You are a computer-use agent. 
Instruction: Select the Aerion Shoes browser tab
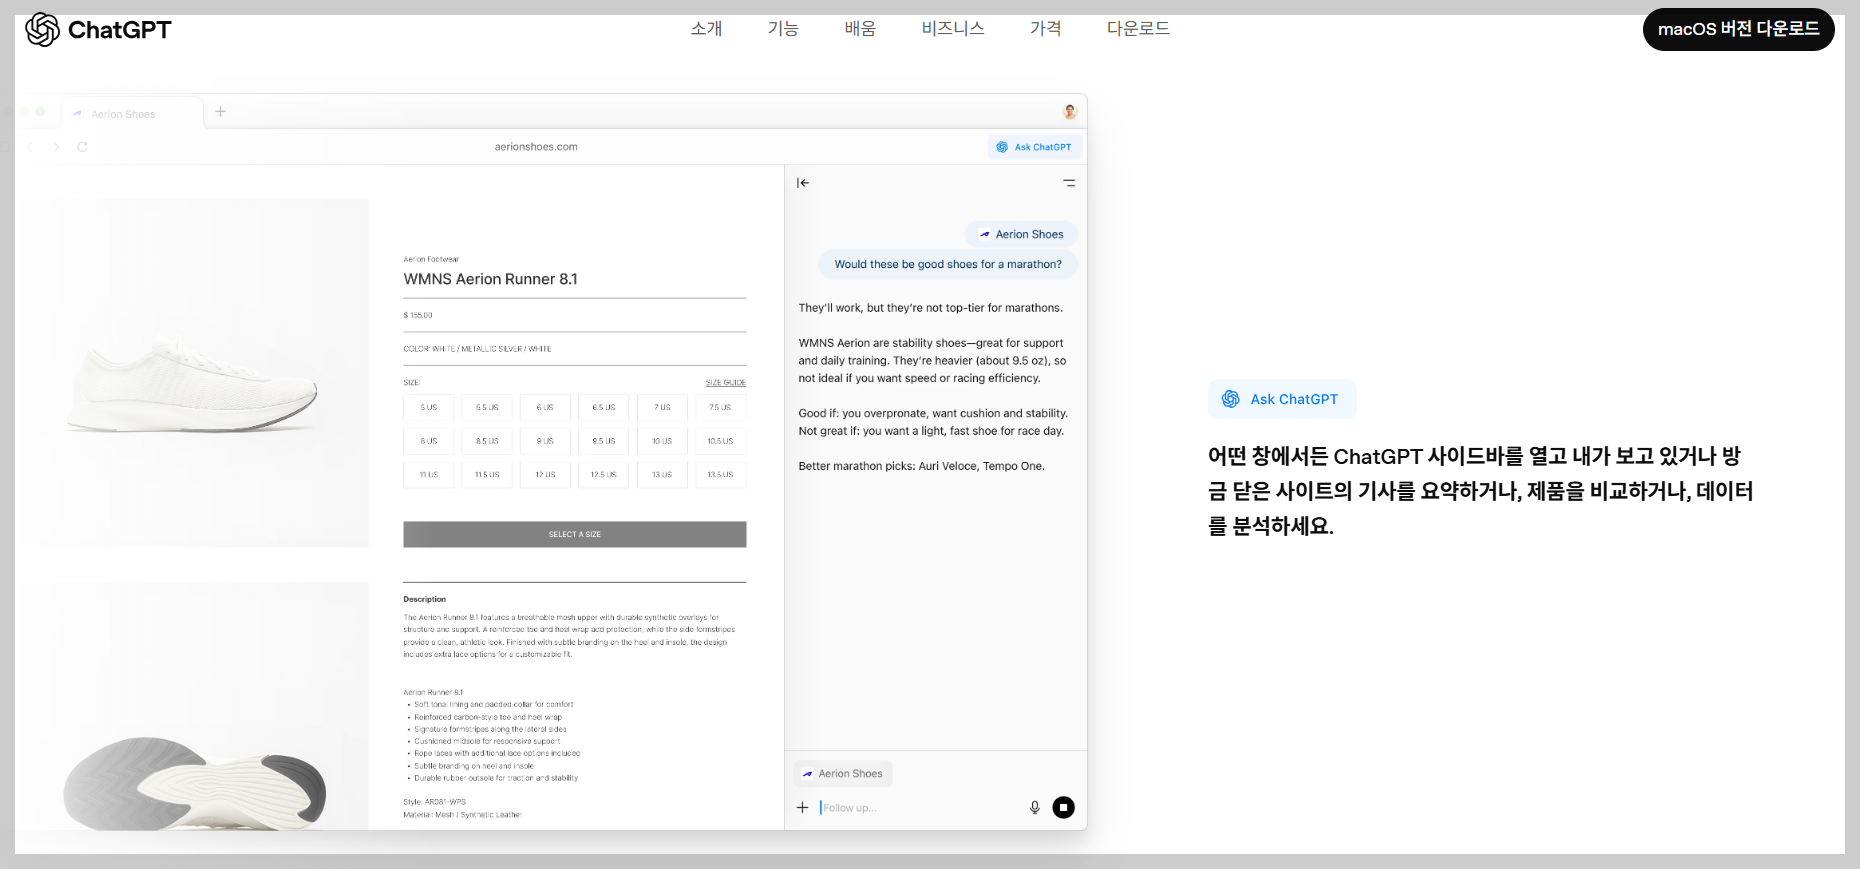click(x=132, y=113)
